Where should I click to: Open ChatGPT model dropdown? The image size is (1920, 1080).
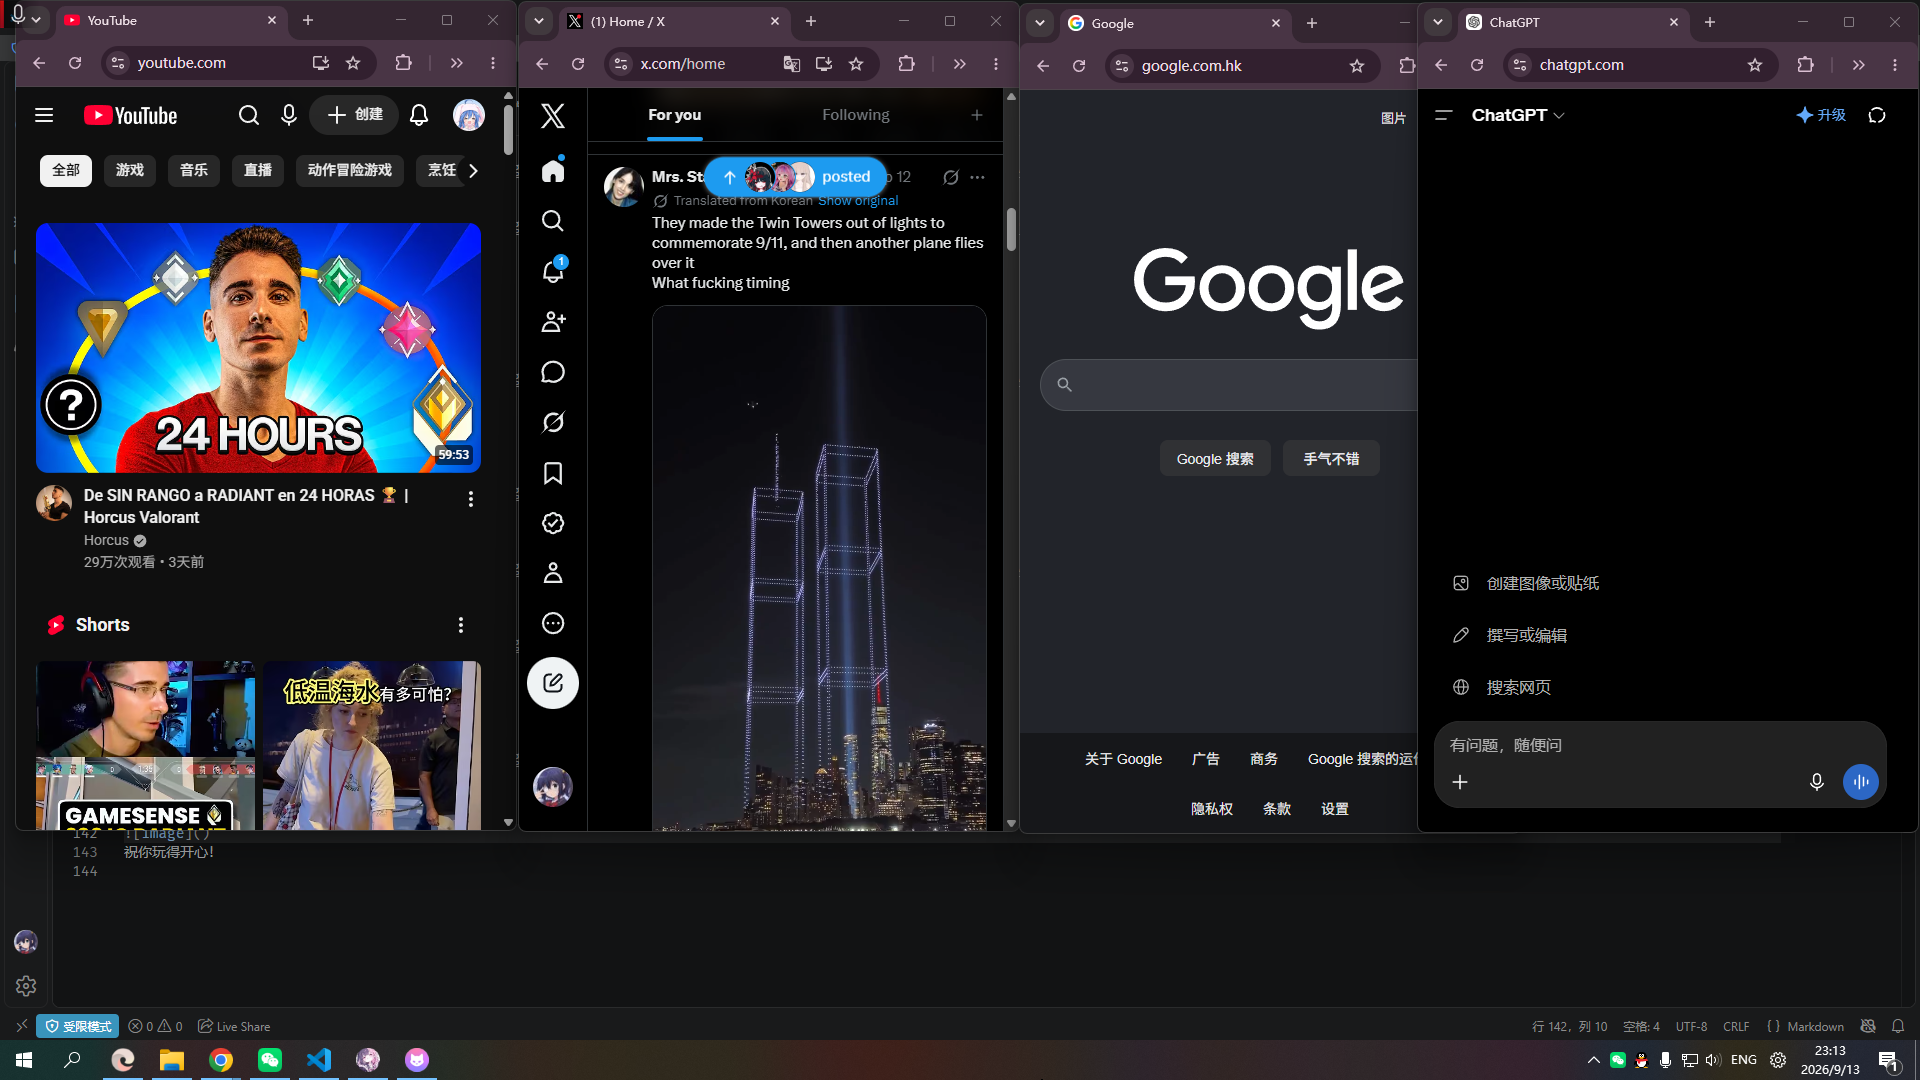coord(1518,115)
